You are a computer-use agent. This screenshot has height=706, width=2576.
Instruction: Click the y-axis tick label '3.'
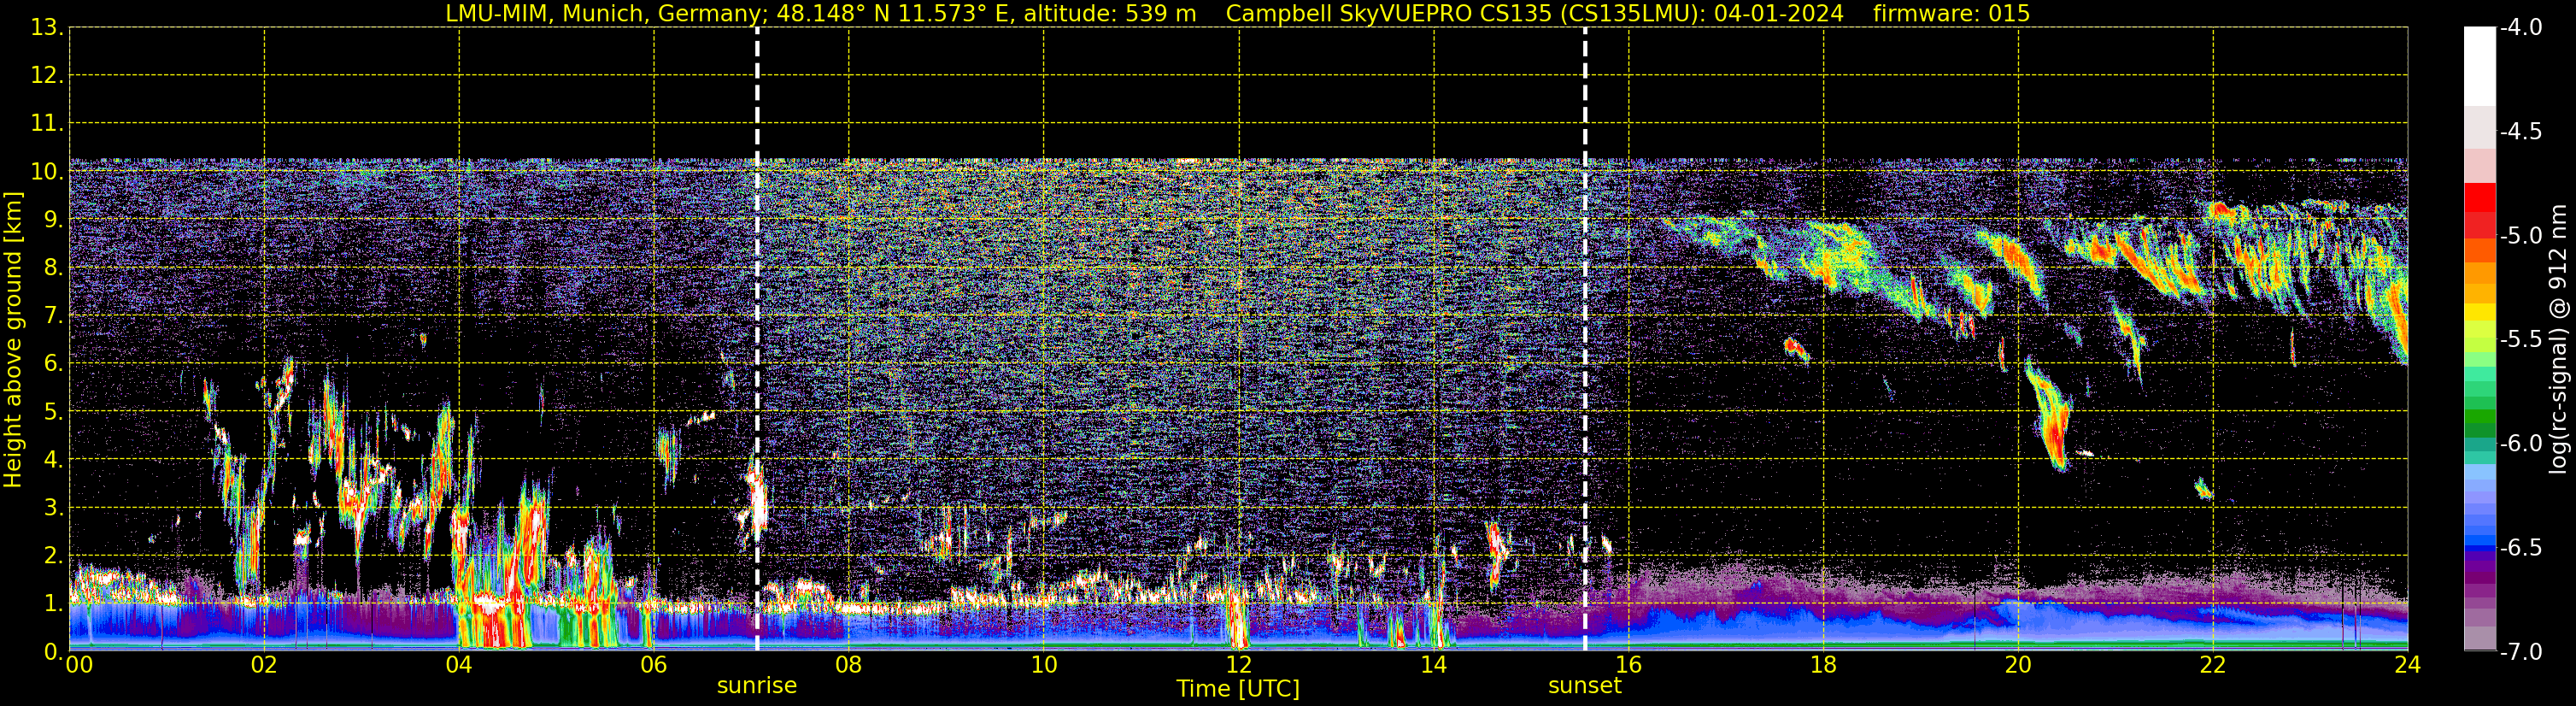coord(54,508)
